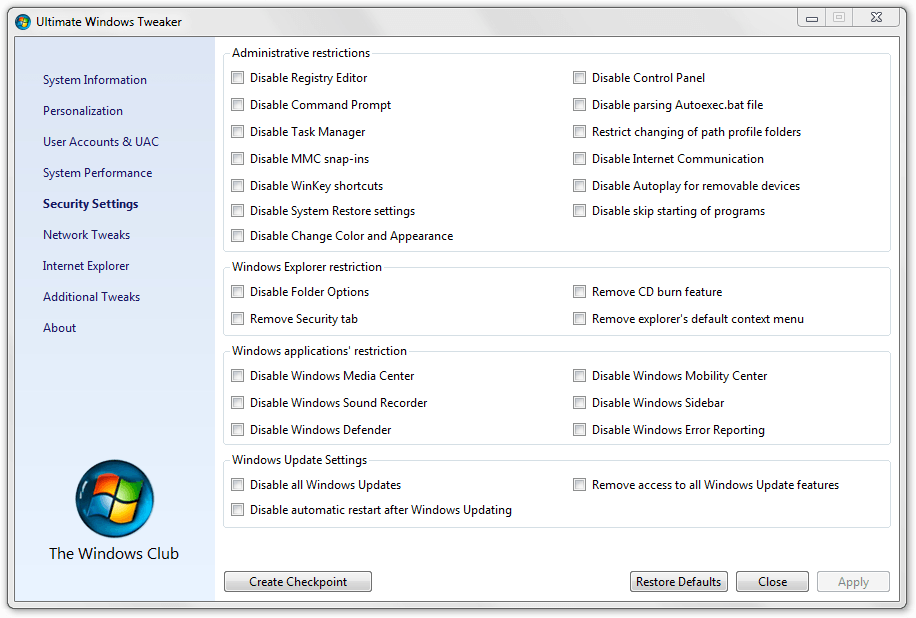Check Disable Windows Media Center
The image size is (916, 618).
pyautogui.click(x=237, y=376)
